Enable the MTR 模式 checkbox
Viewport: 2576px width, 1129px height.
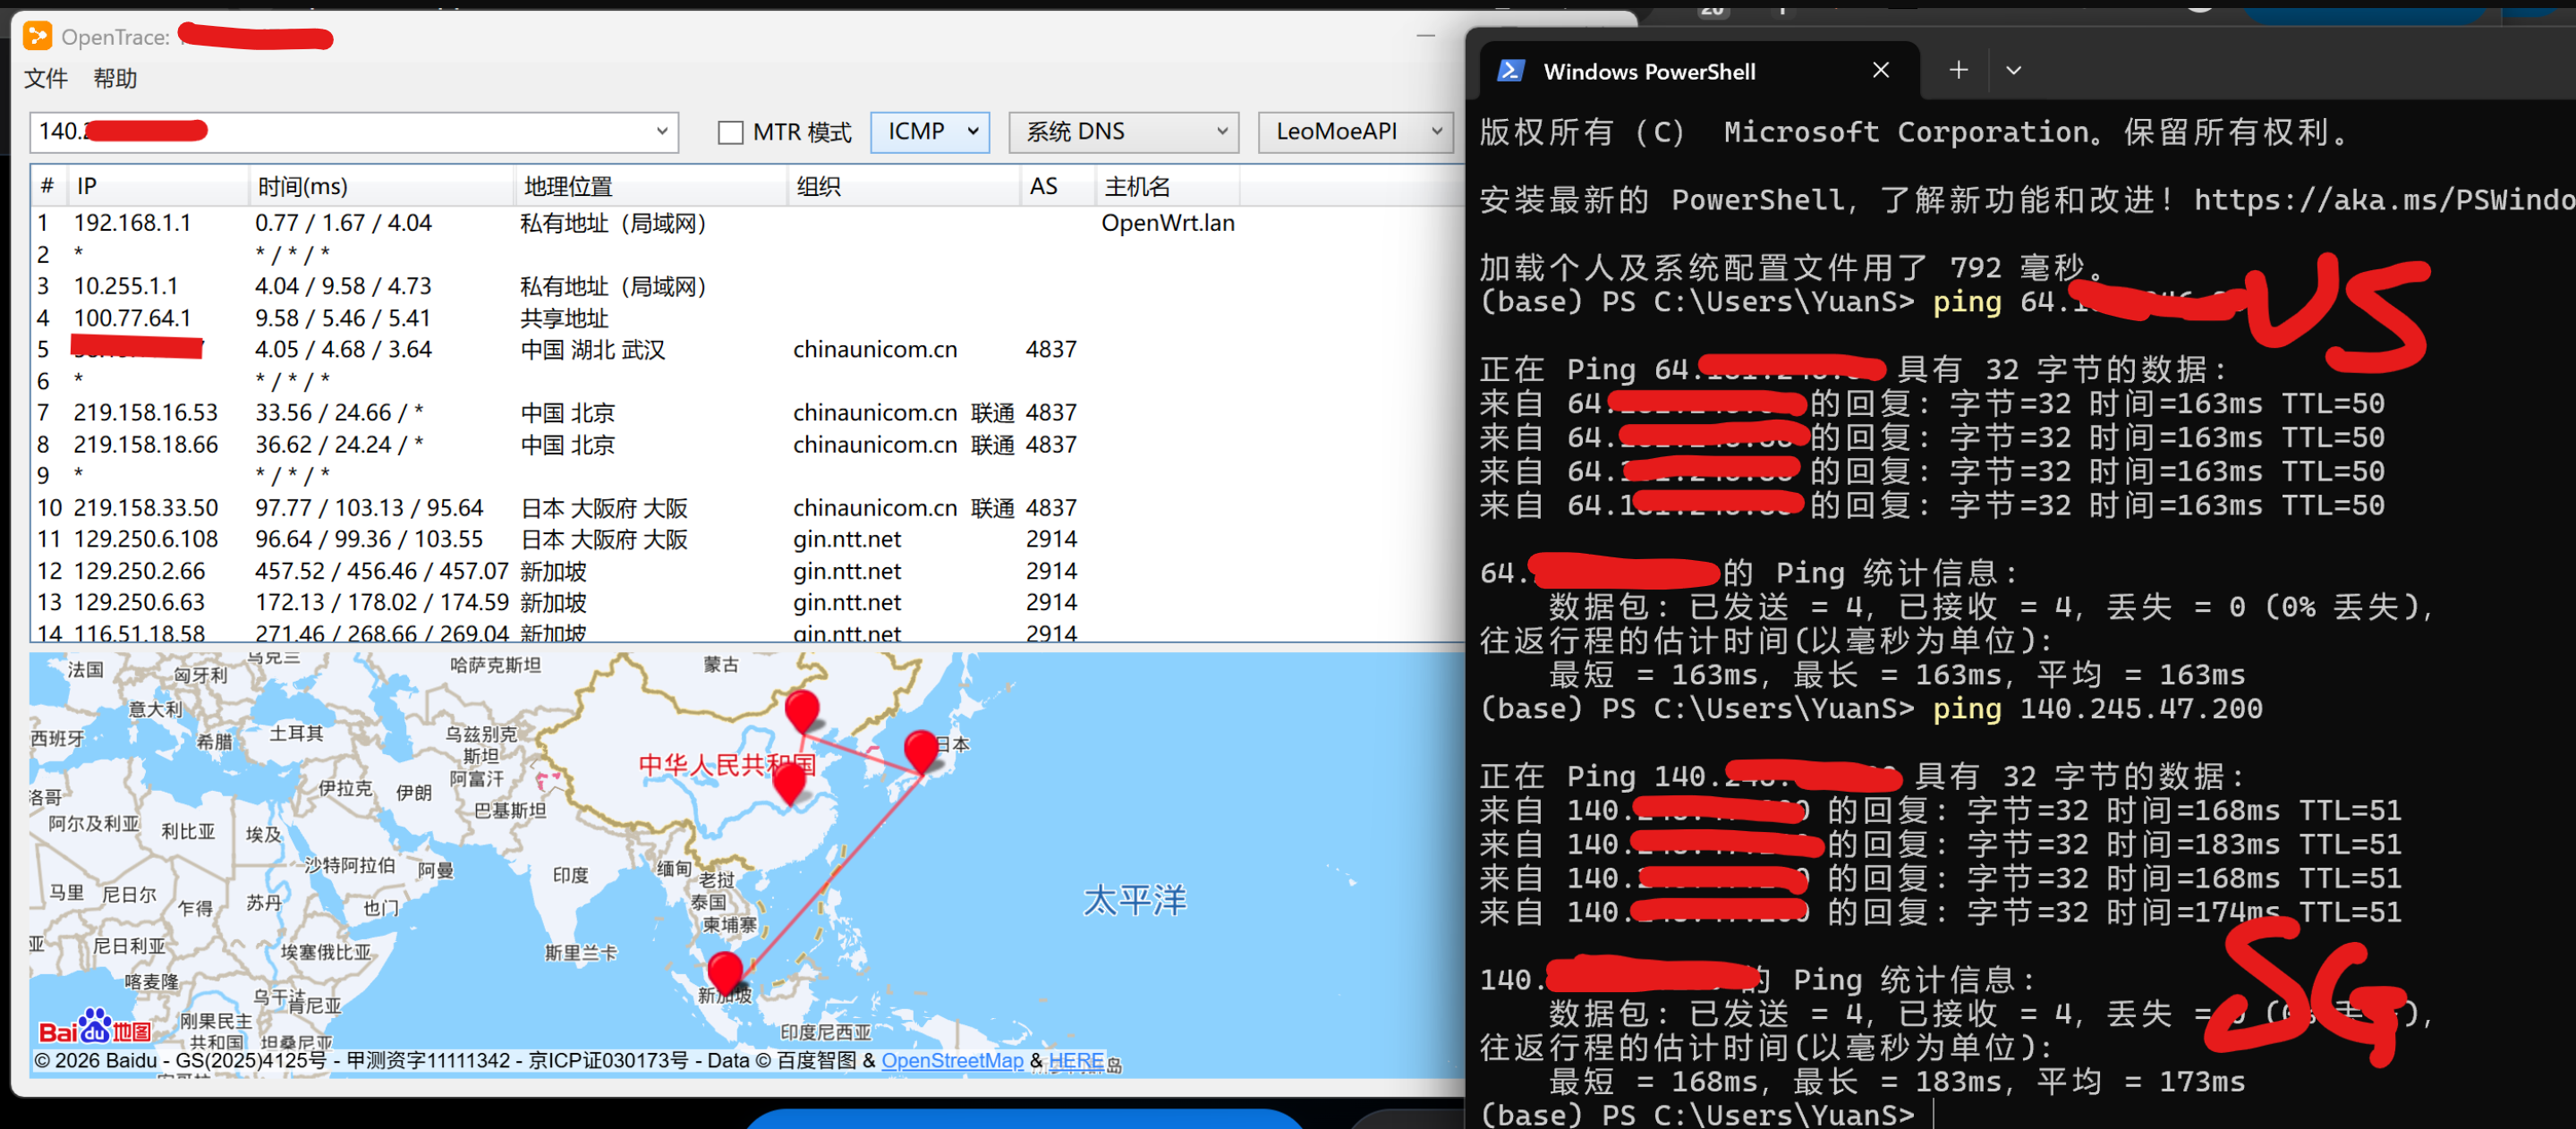pos(731,132)
